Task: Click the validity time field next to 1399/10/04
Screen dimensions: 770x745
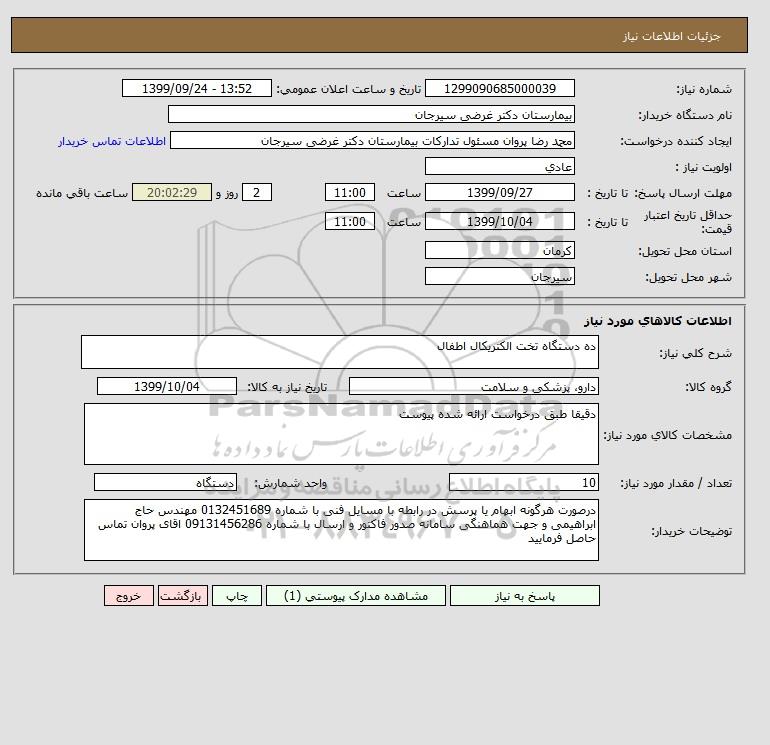Action: [x=350, y=221]
